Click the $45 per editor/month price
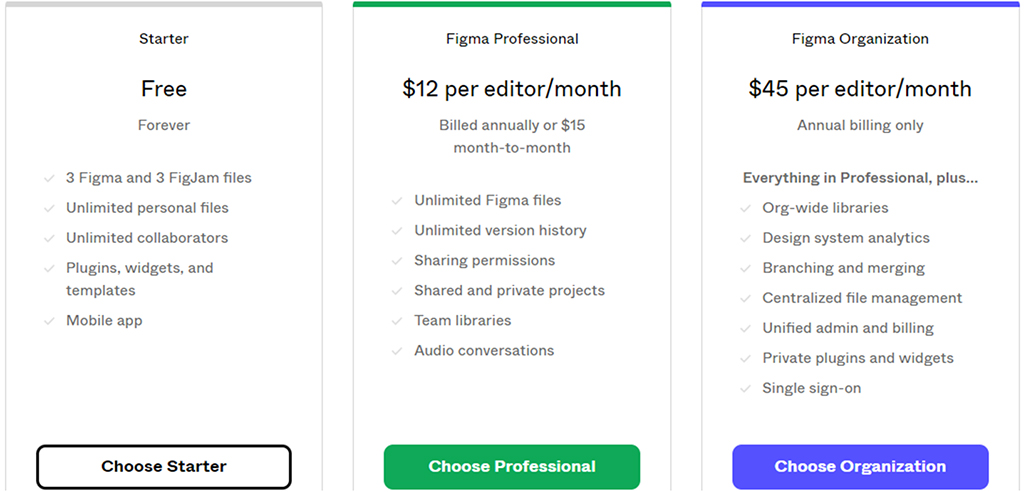 click(x=860, y=88)
